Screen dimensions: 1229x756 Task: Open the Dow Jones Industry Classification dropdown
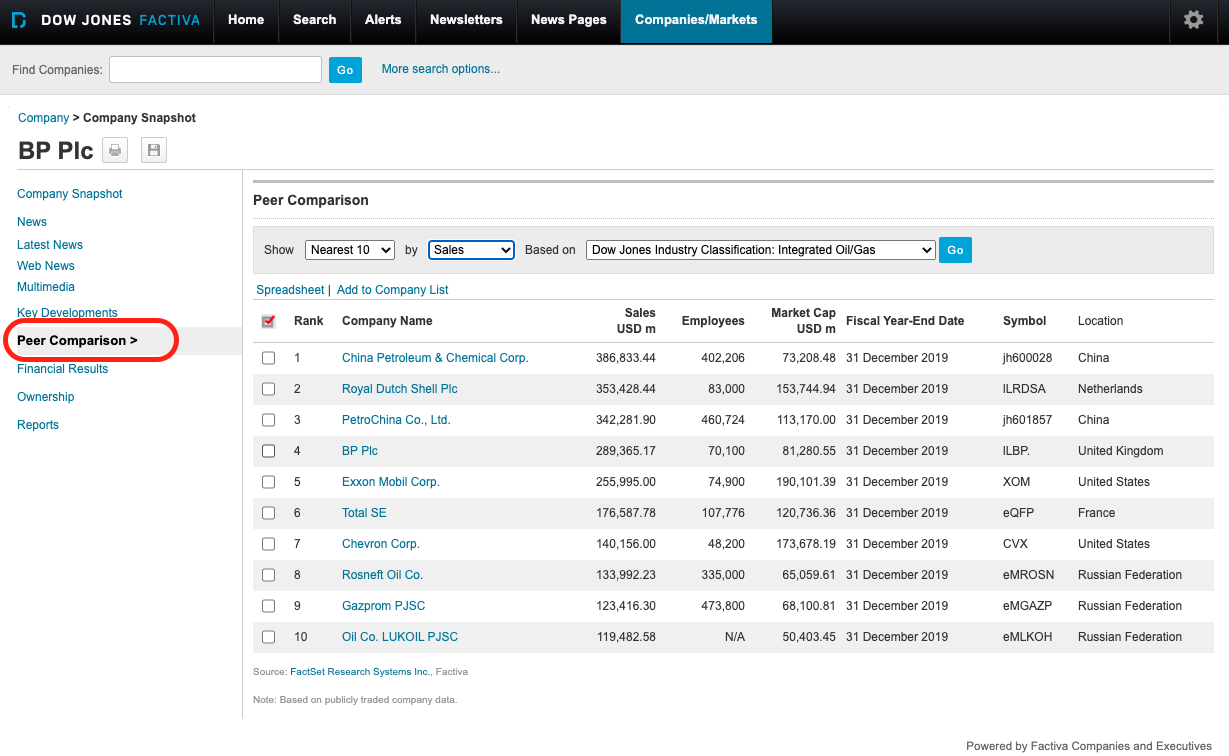click(760, 250)
